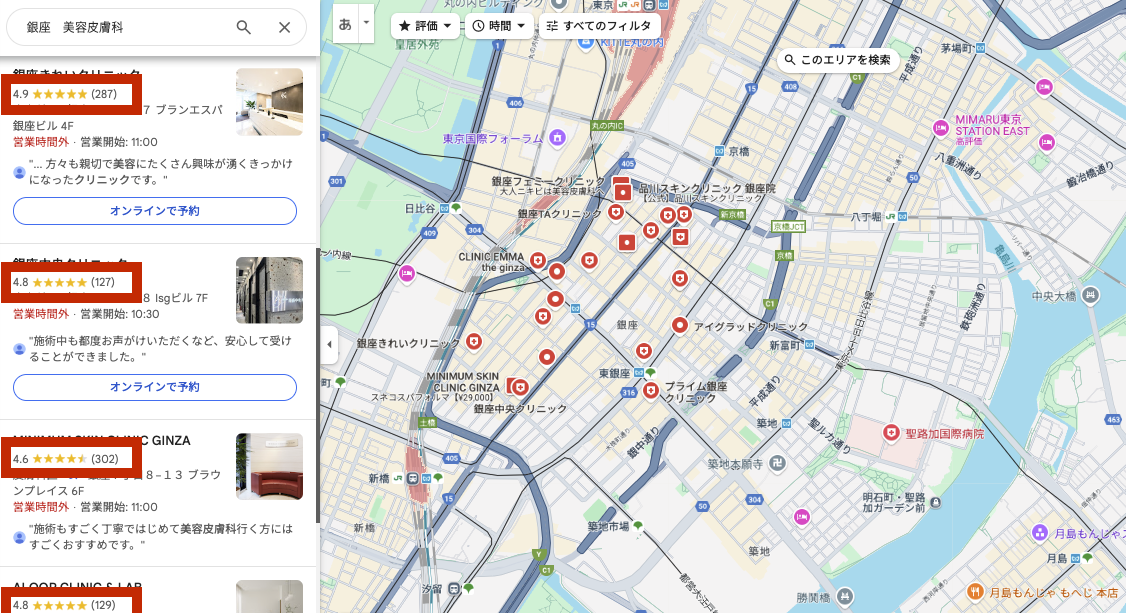Screen dimensions: 1126x613
Task: Click the 勝鬨橋 landmark icon
Action: 845,596
